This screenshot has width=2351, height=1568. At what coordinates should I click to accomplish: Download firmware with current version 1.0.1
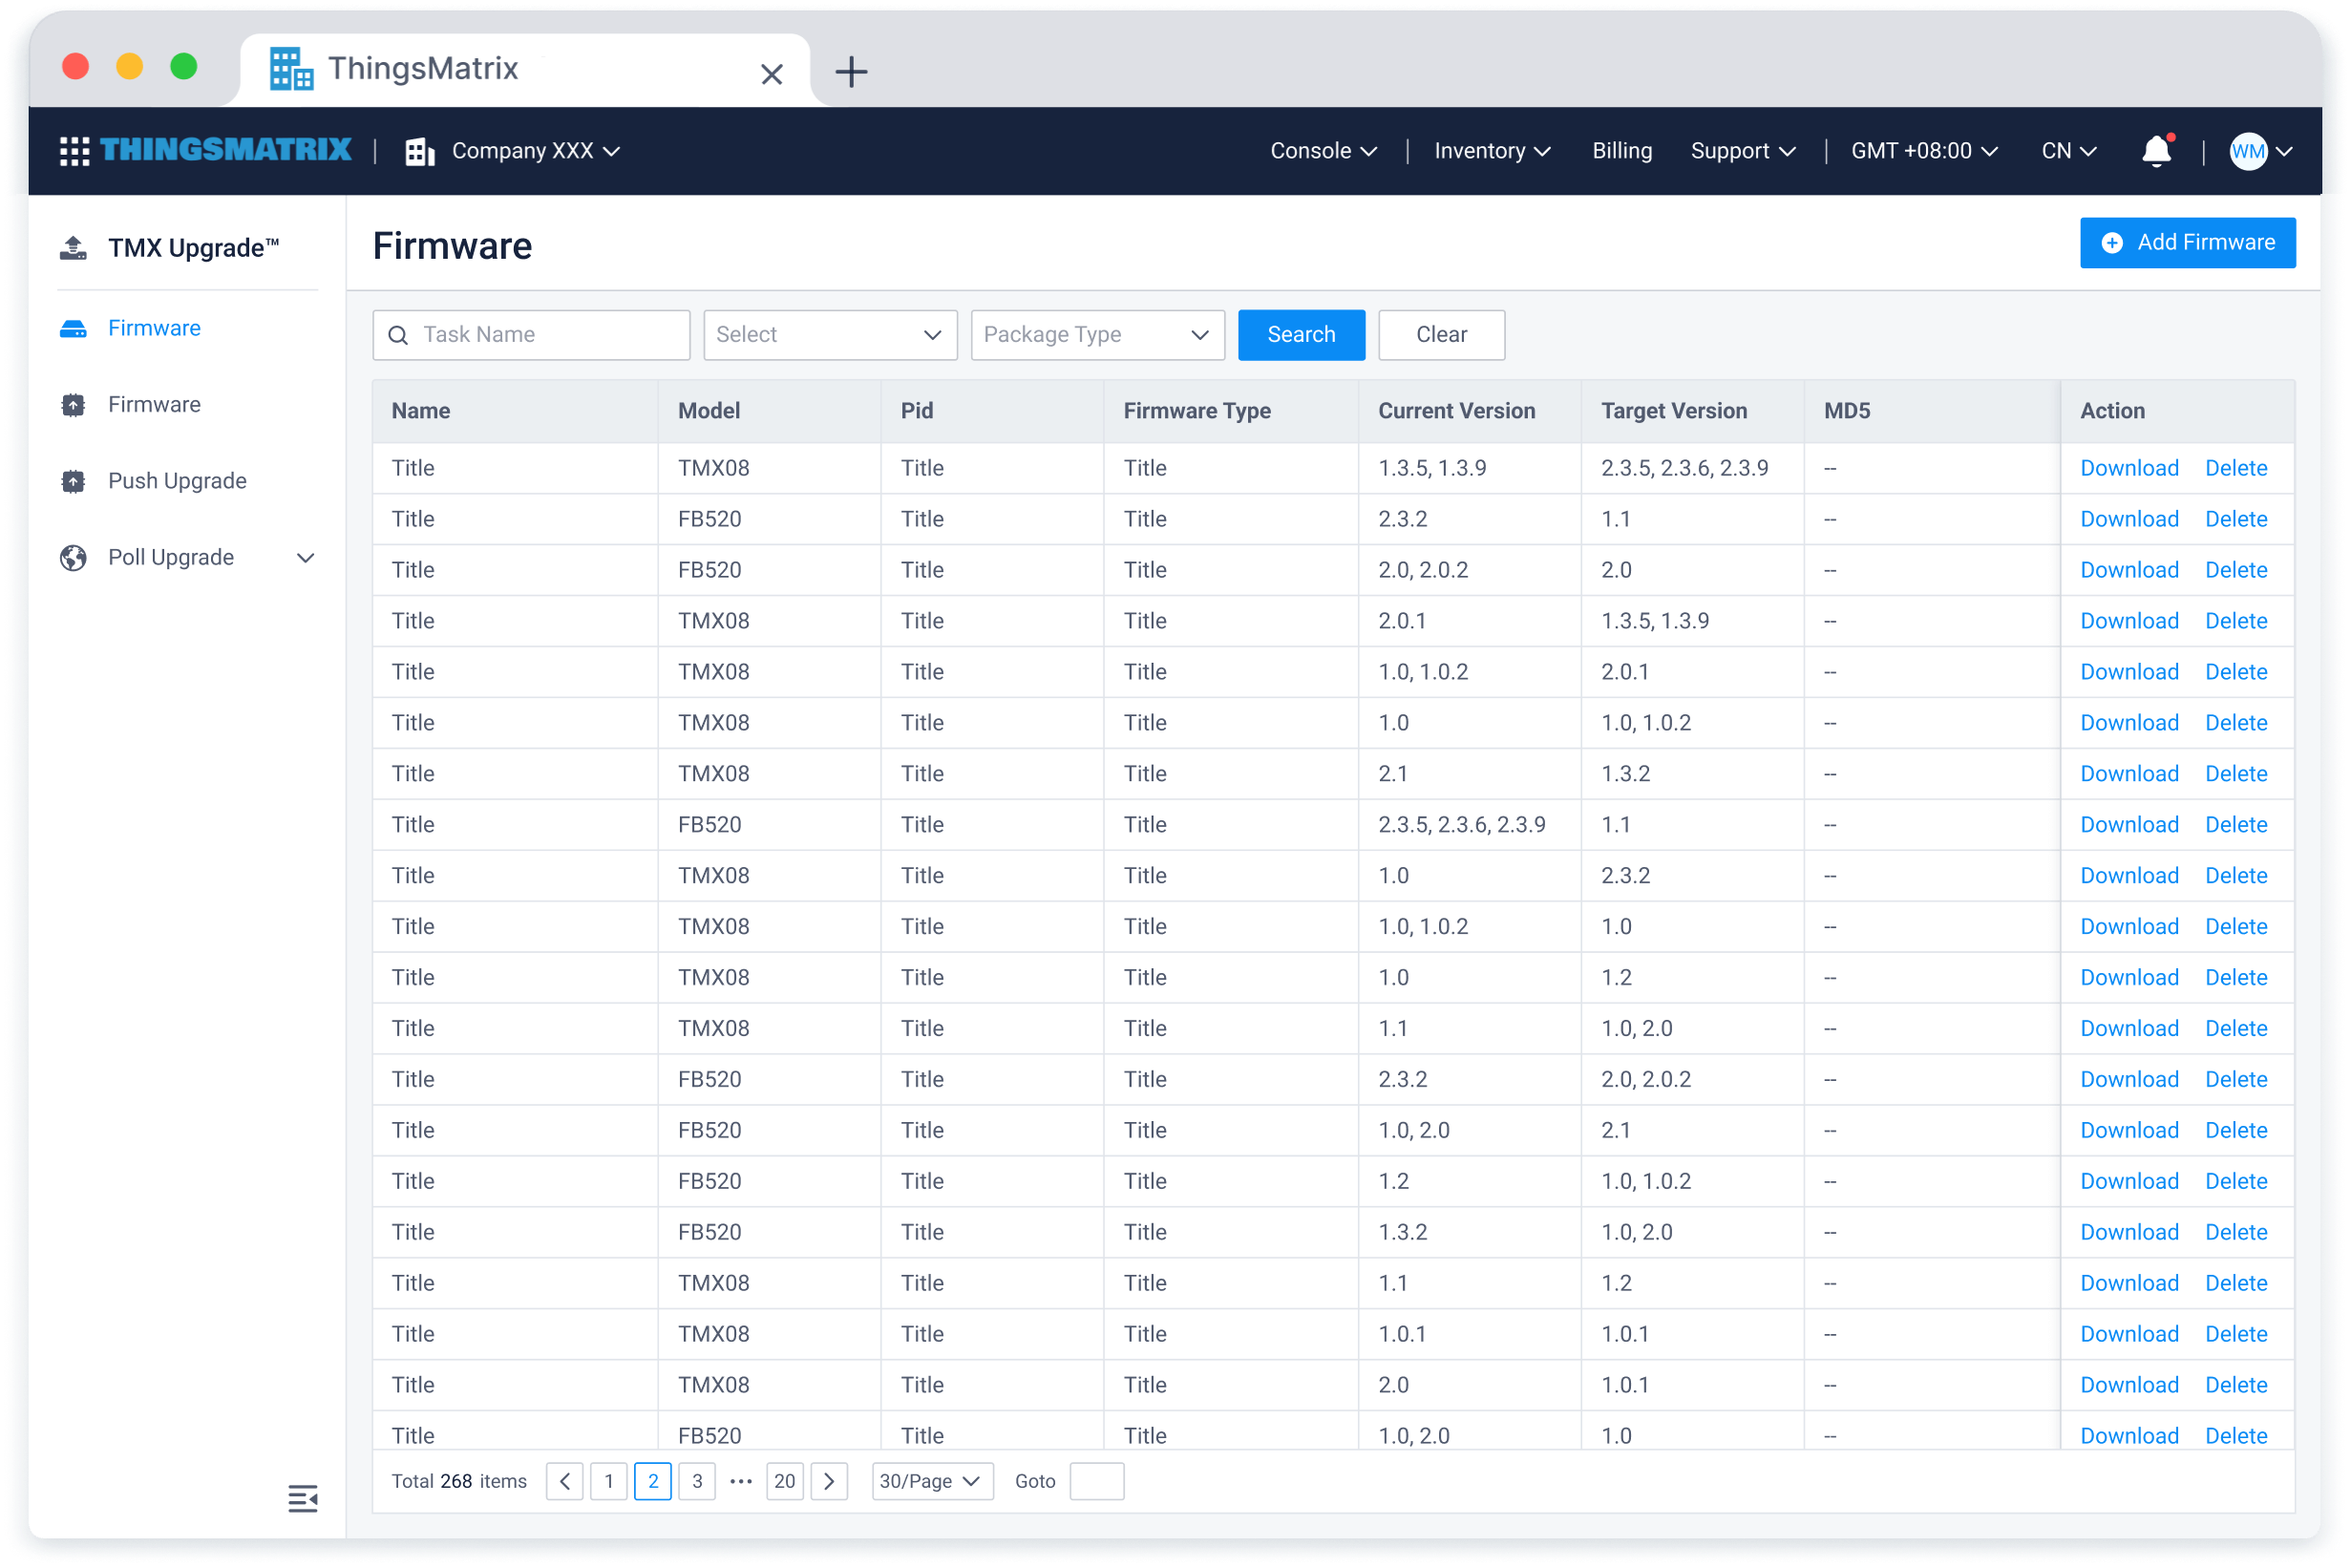pyautogui.click(x=2129, y=1334)
